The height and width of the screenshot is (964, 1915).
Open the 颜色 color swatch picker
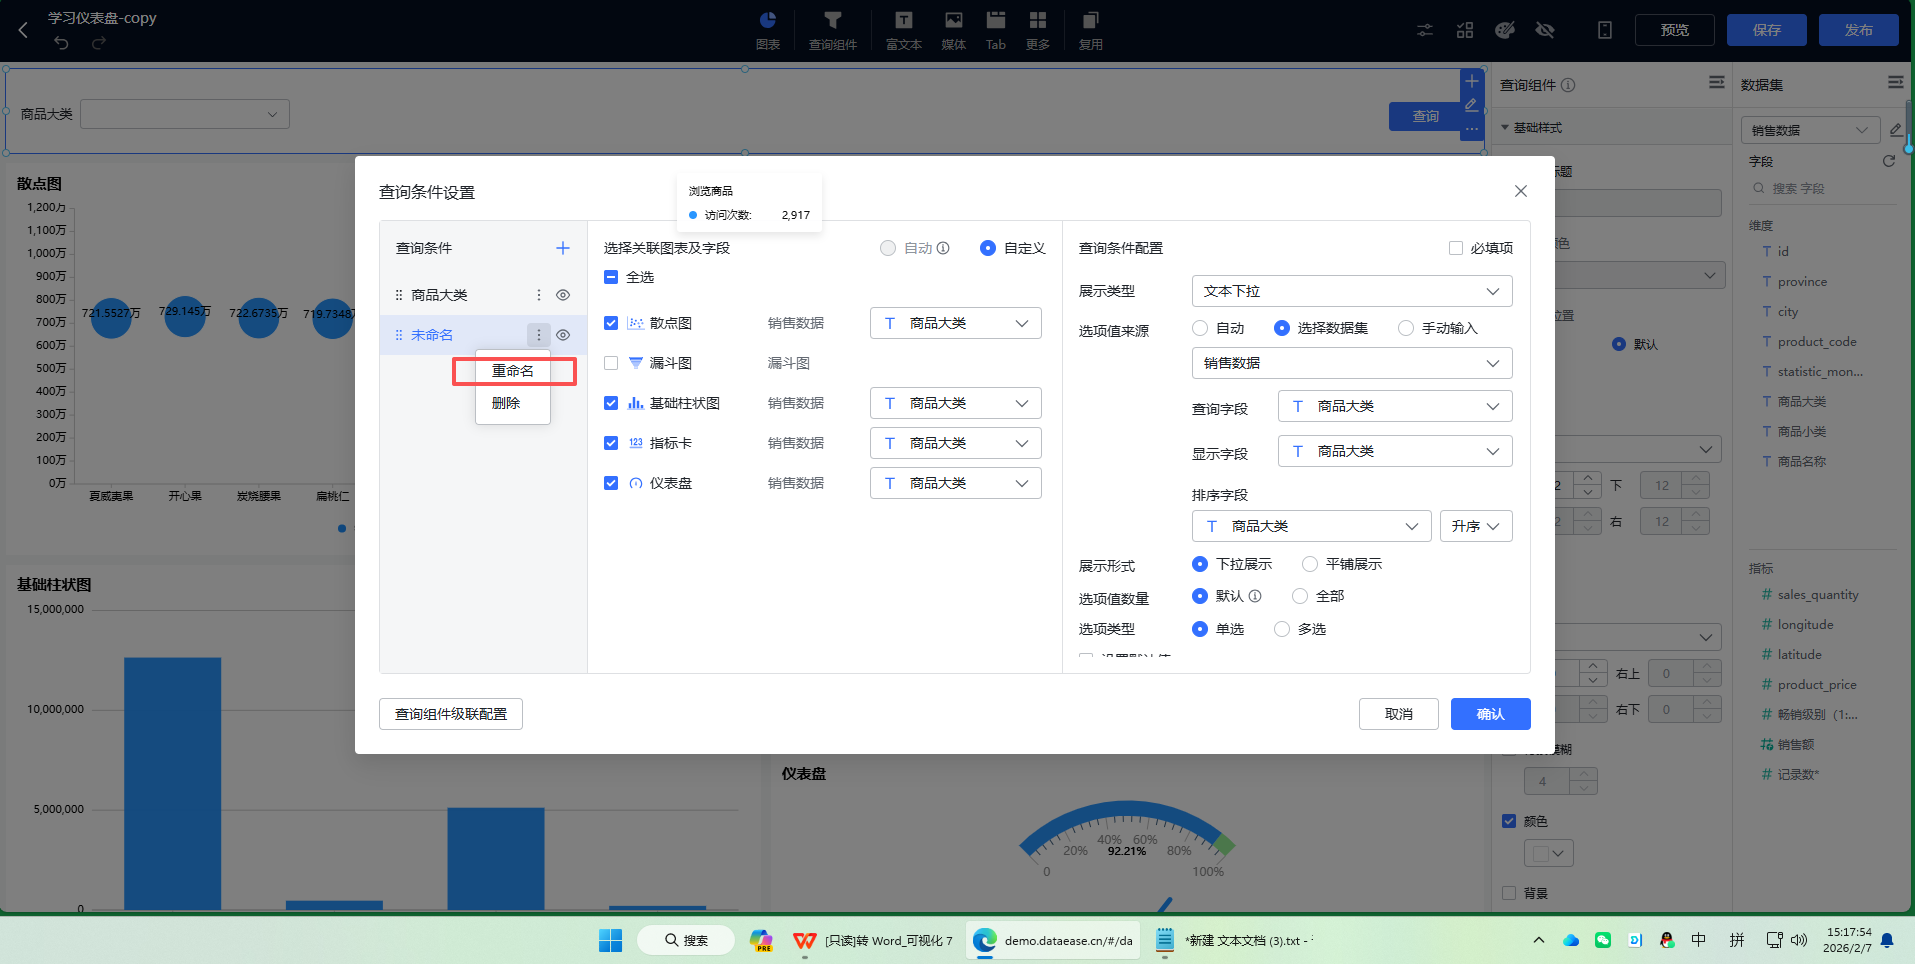tap(1548, 852)
